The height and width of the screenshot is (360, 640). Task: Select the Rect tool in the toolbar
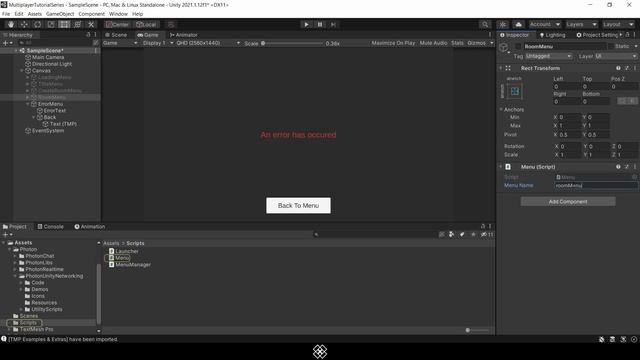64,24
